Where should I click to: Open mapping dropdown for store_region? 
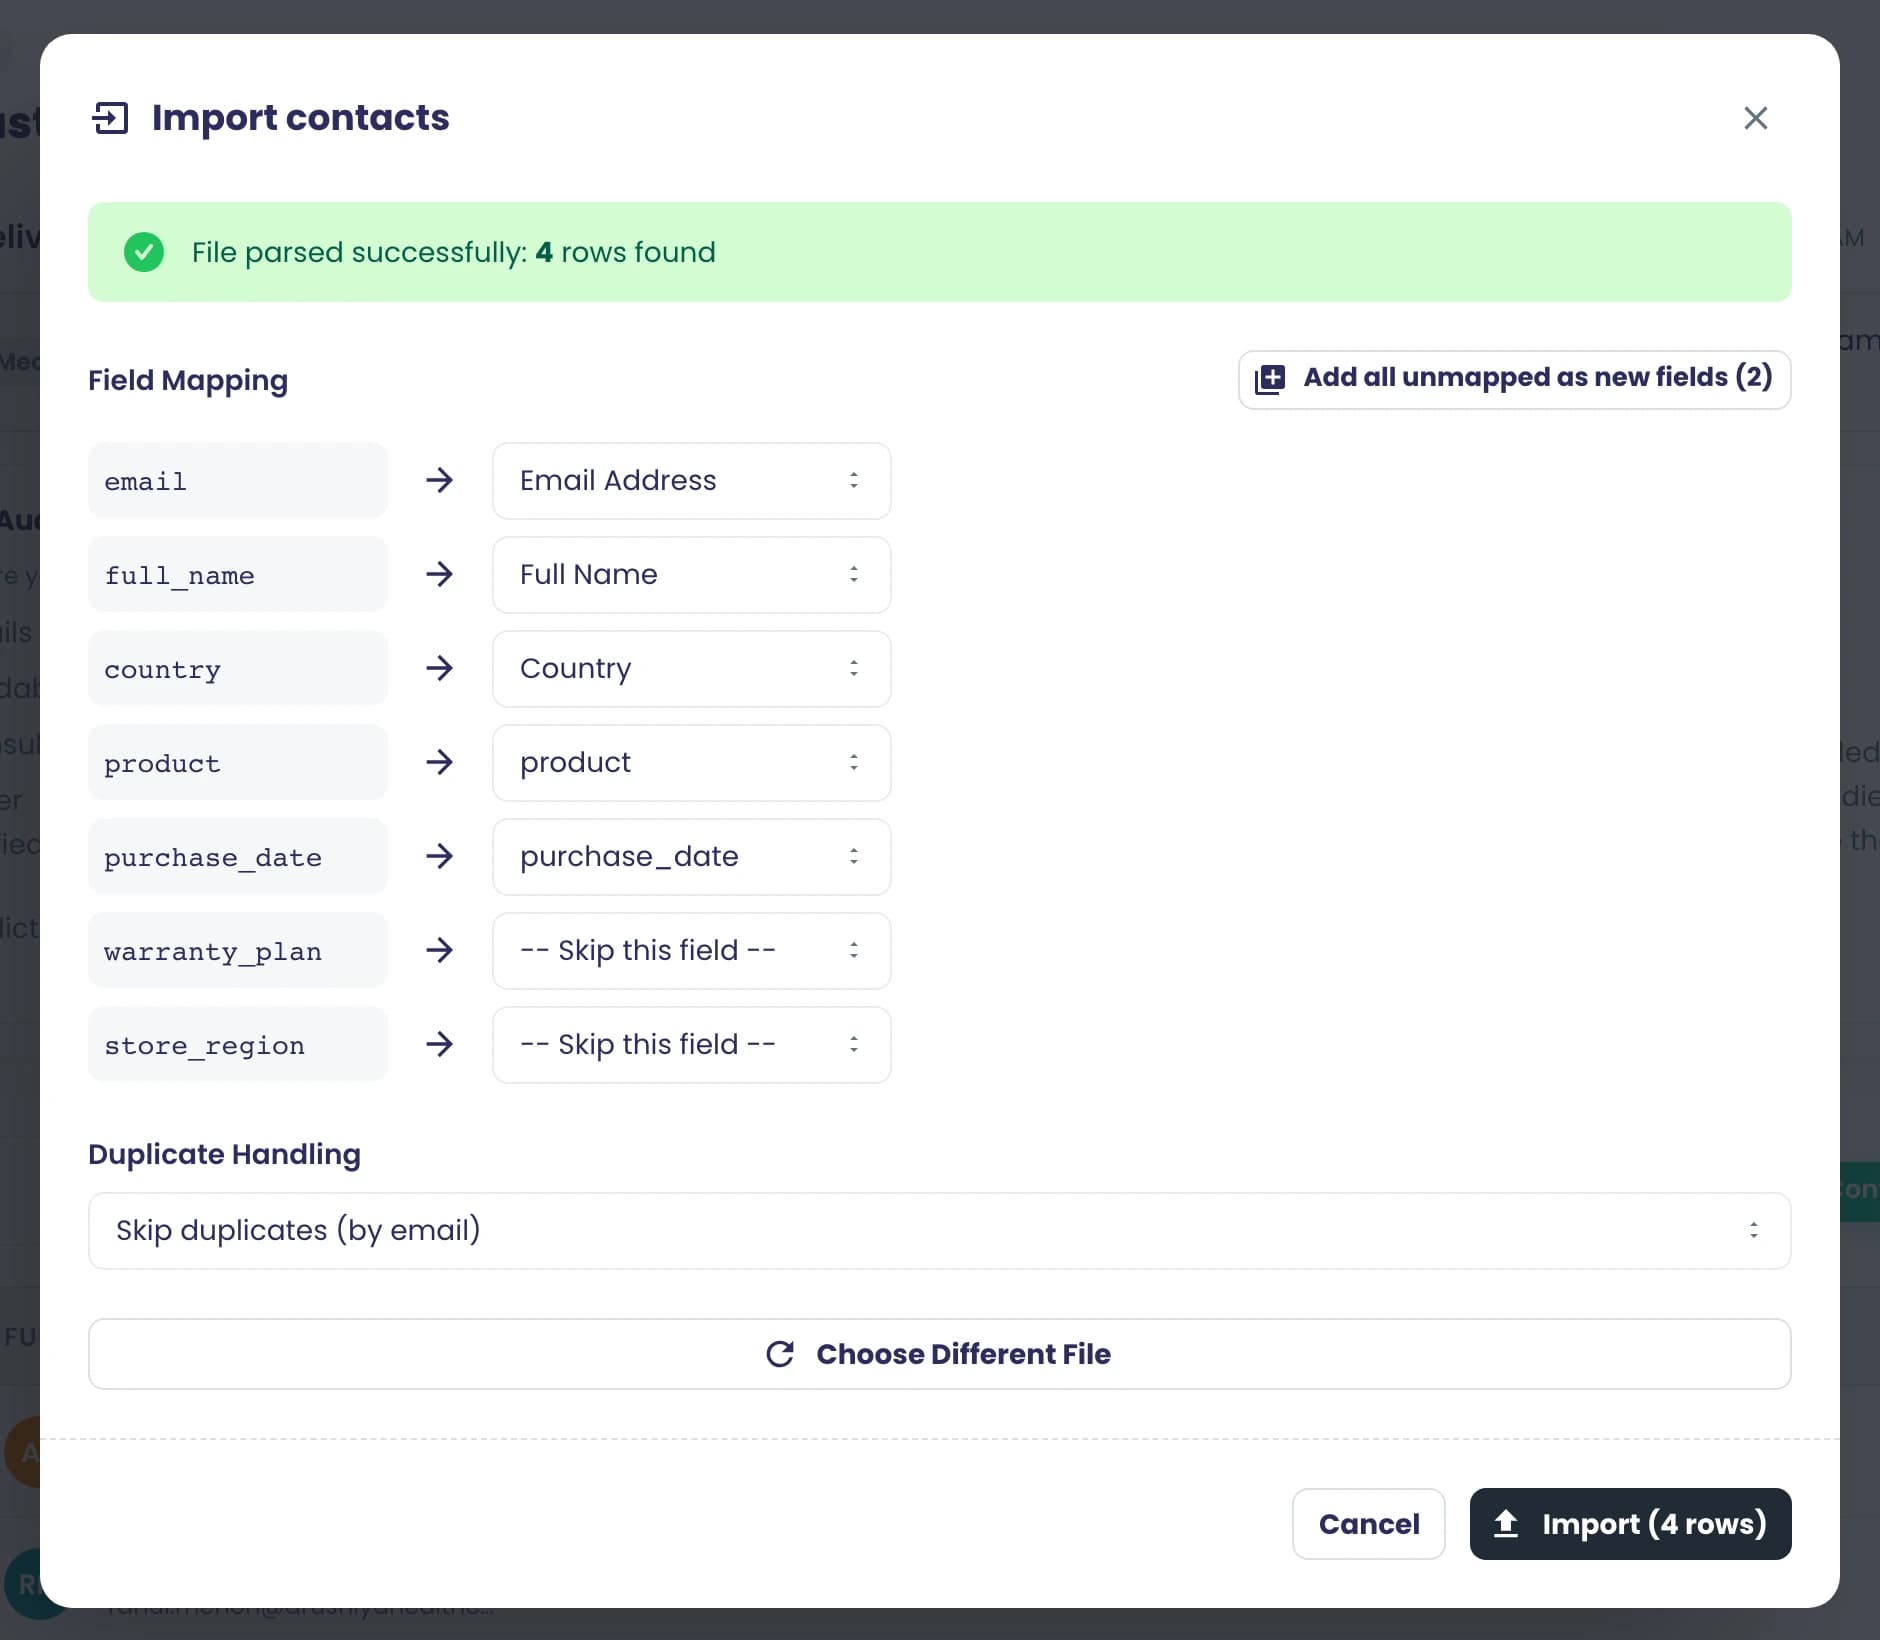[691, 1045]
